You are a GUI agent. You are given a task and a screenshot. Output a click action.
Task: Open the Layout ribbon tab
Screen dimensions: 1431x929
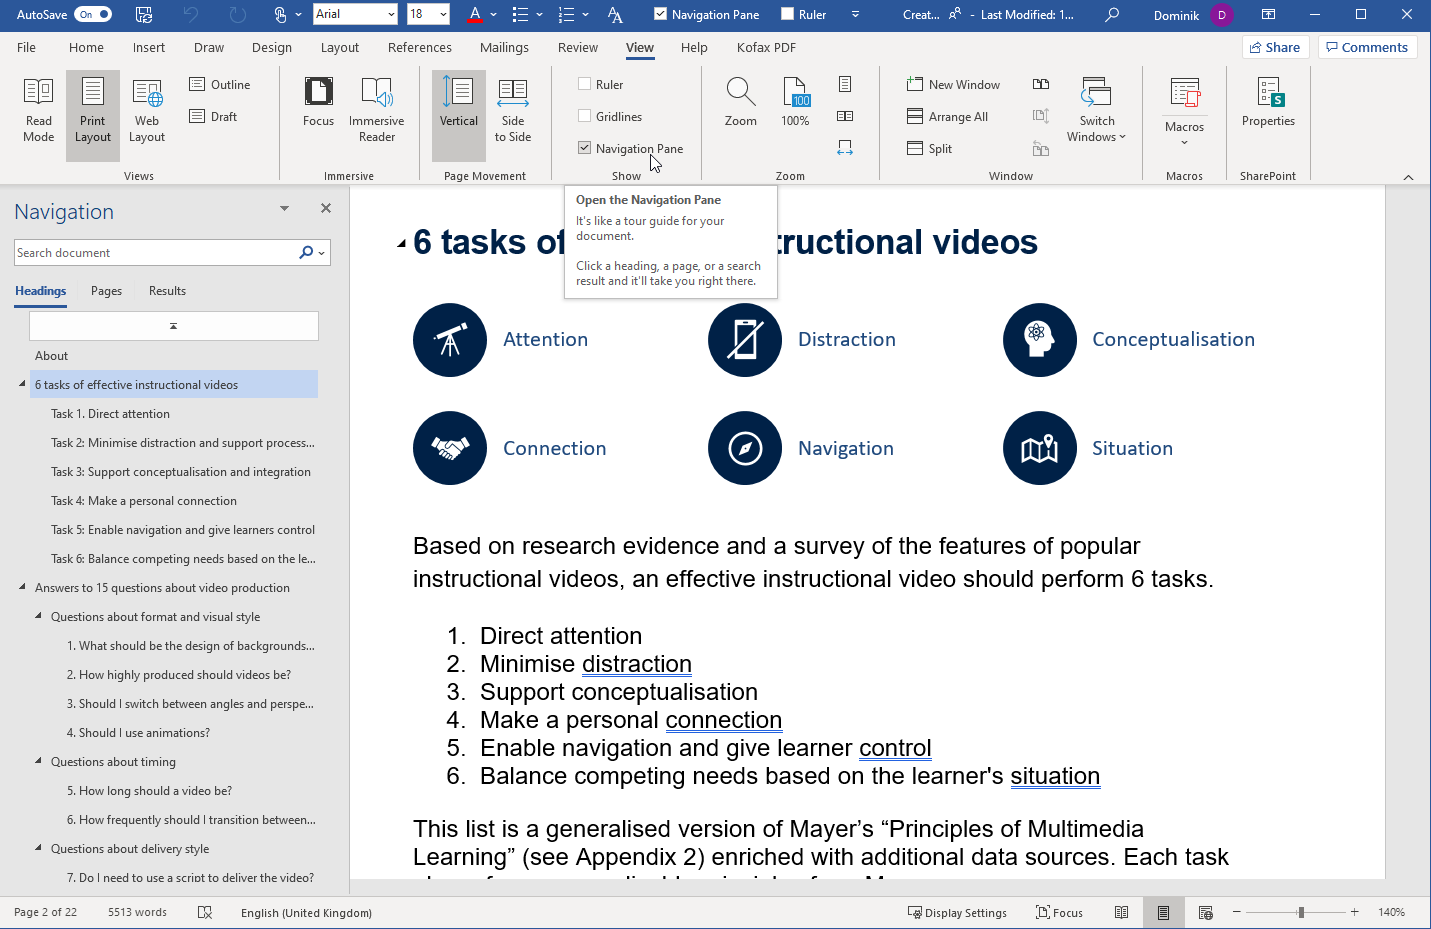340,48
